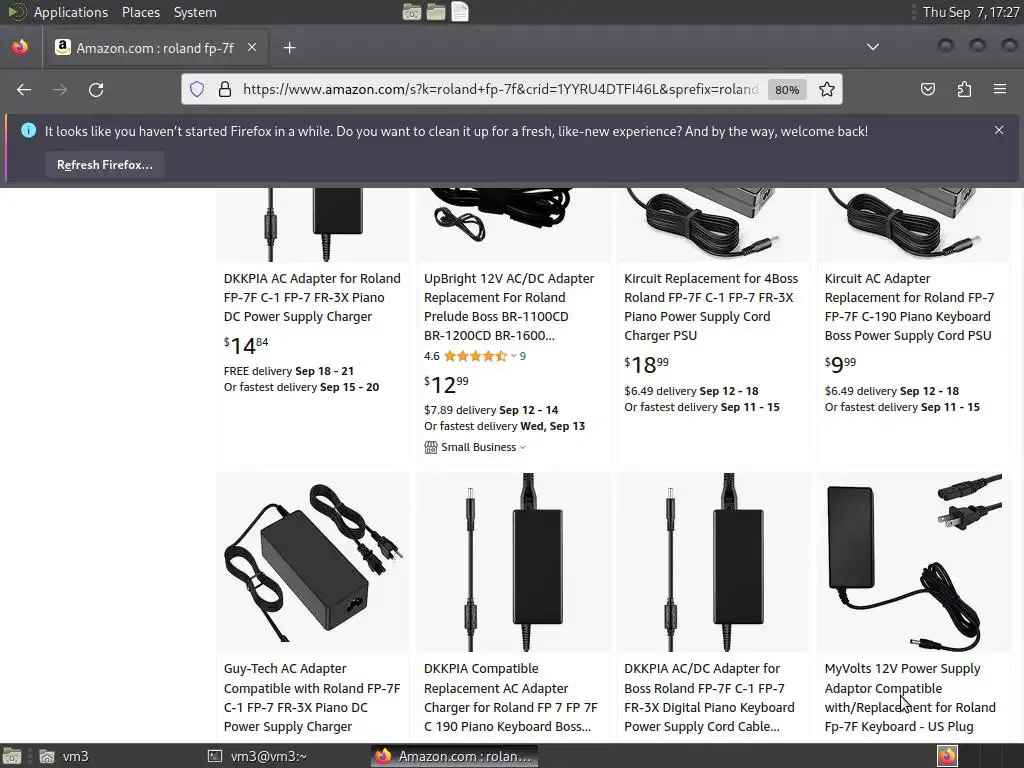The width and height of the screenshot is (1024, 768).
Task: Click the GNOME foot logo in top panel
Action: tap(15, 12)
